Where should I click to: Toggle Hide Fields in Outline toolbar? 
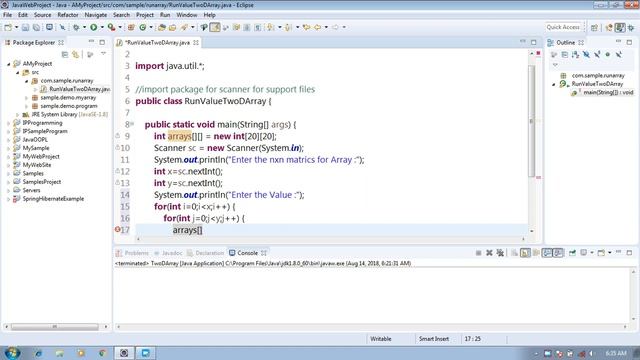[586, 54]
